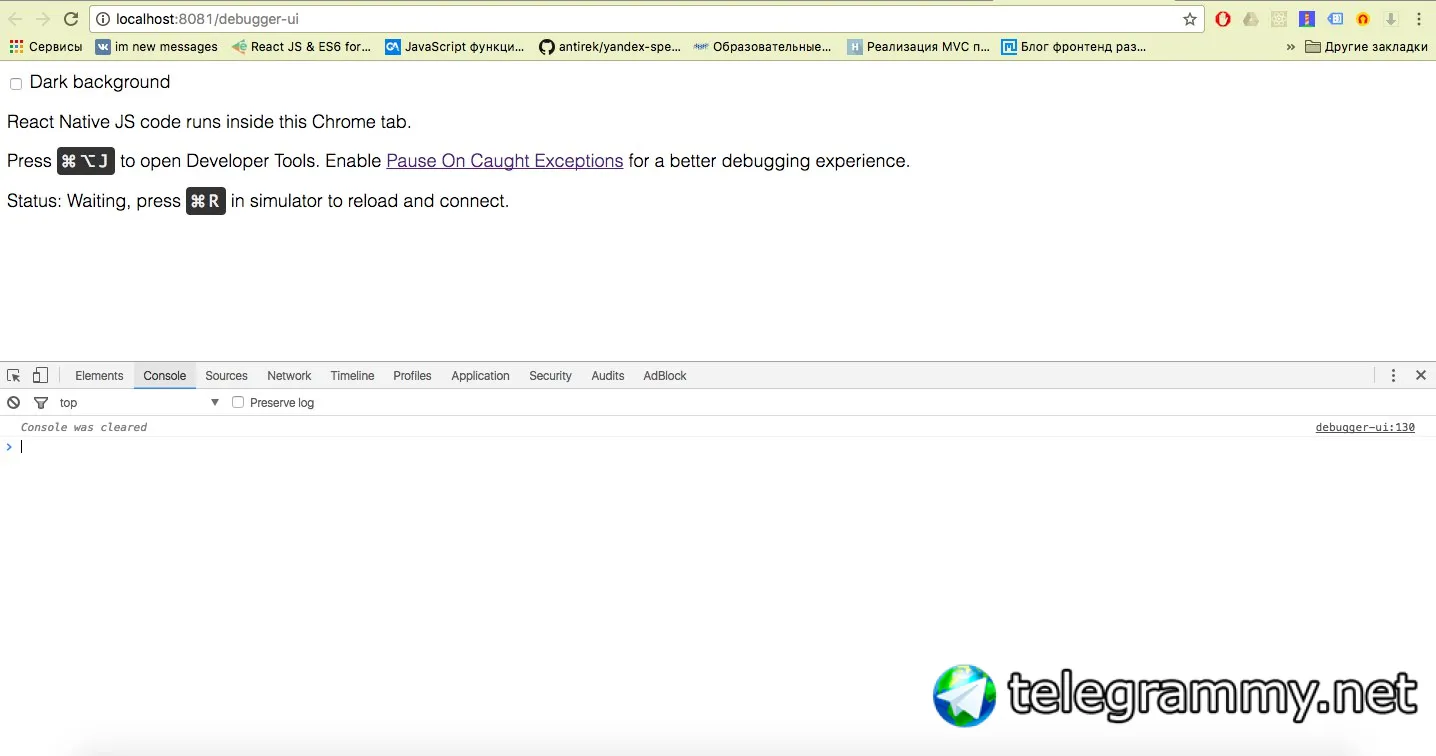The height and width of the screenshot is (756, 1436).
Task: Go forward in browser history
Action: point(42,19)
